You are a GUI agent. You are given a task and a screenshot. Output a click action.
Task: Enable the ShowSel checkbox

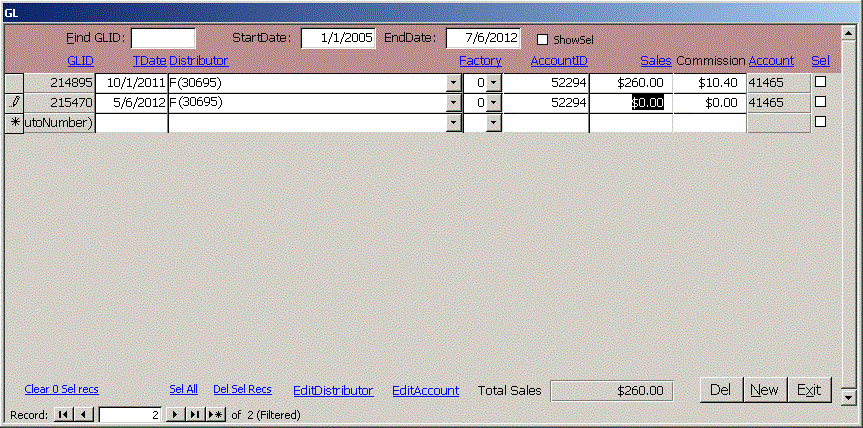pyautogui.click(x=542, y=40)
